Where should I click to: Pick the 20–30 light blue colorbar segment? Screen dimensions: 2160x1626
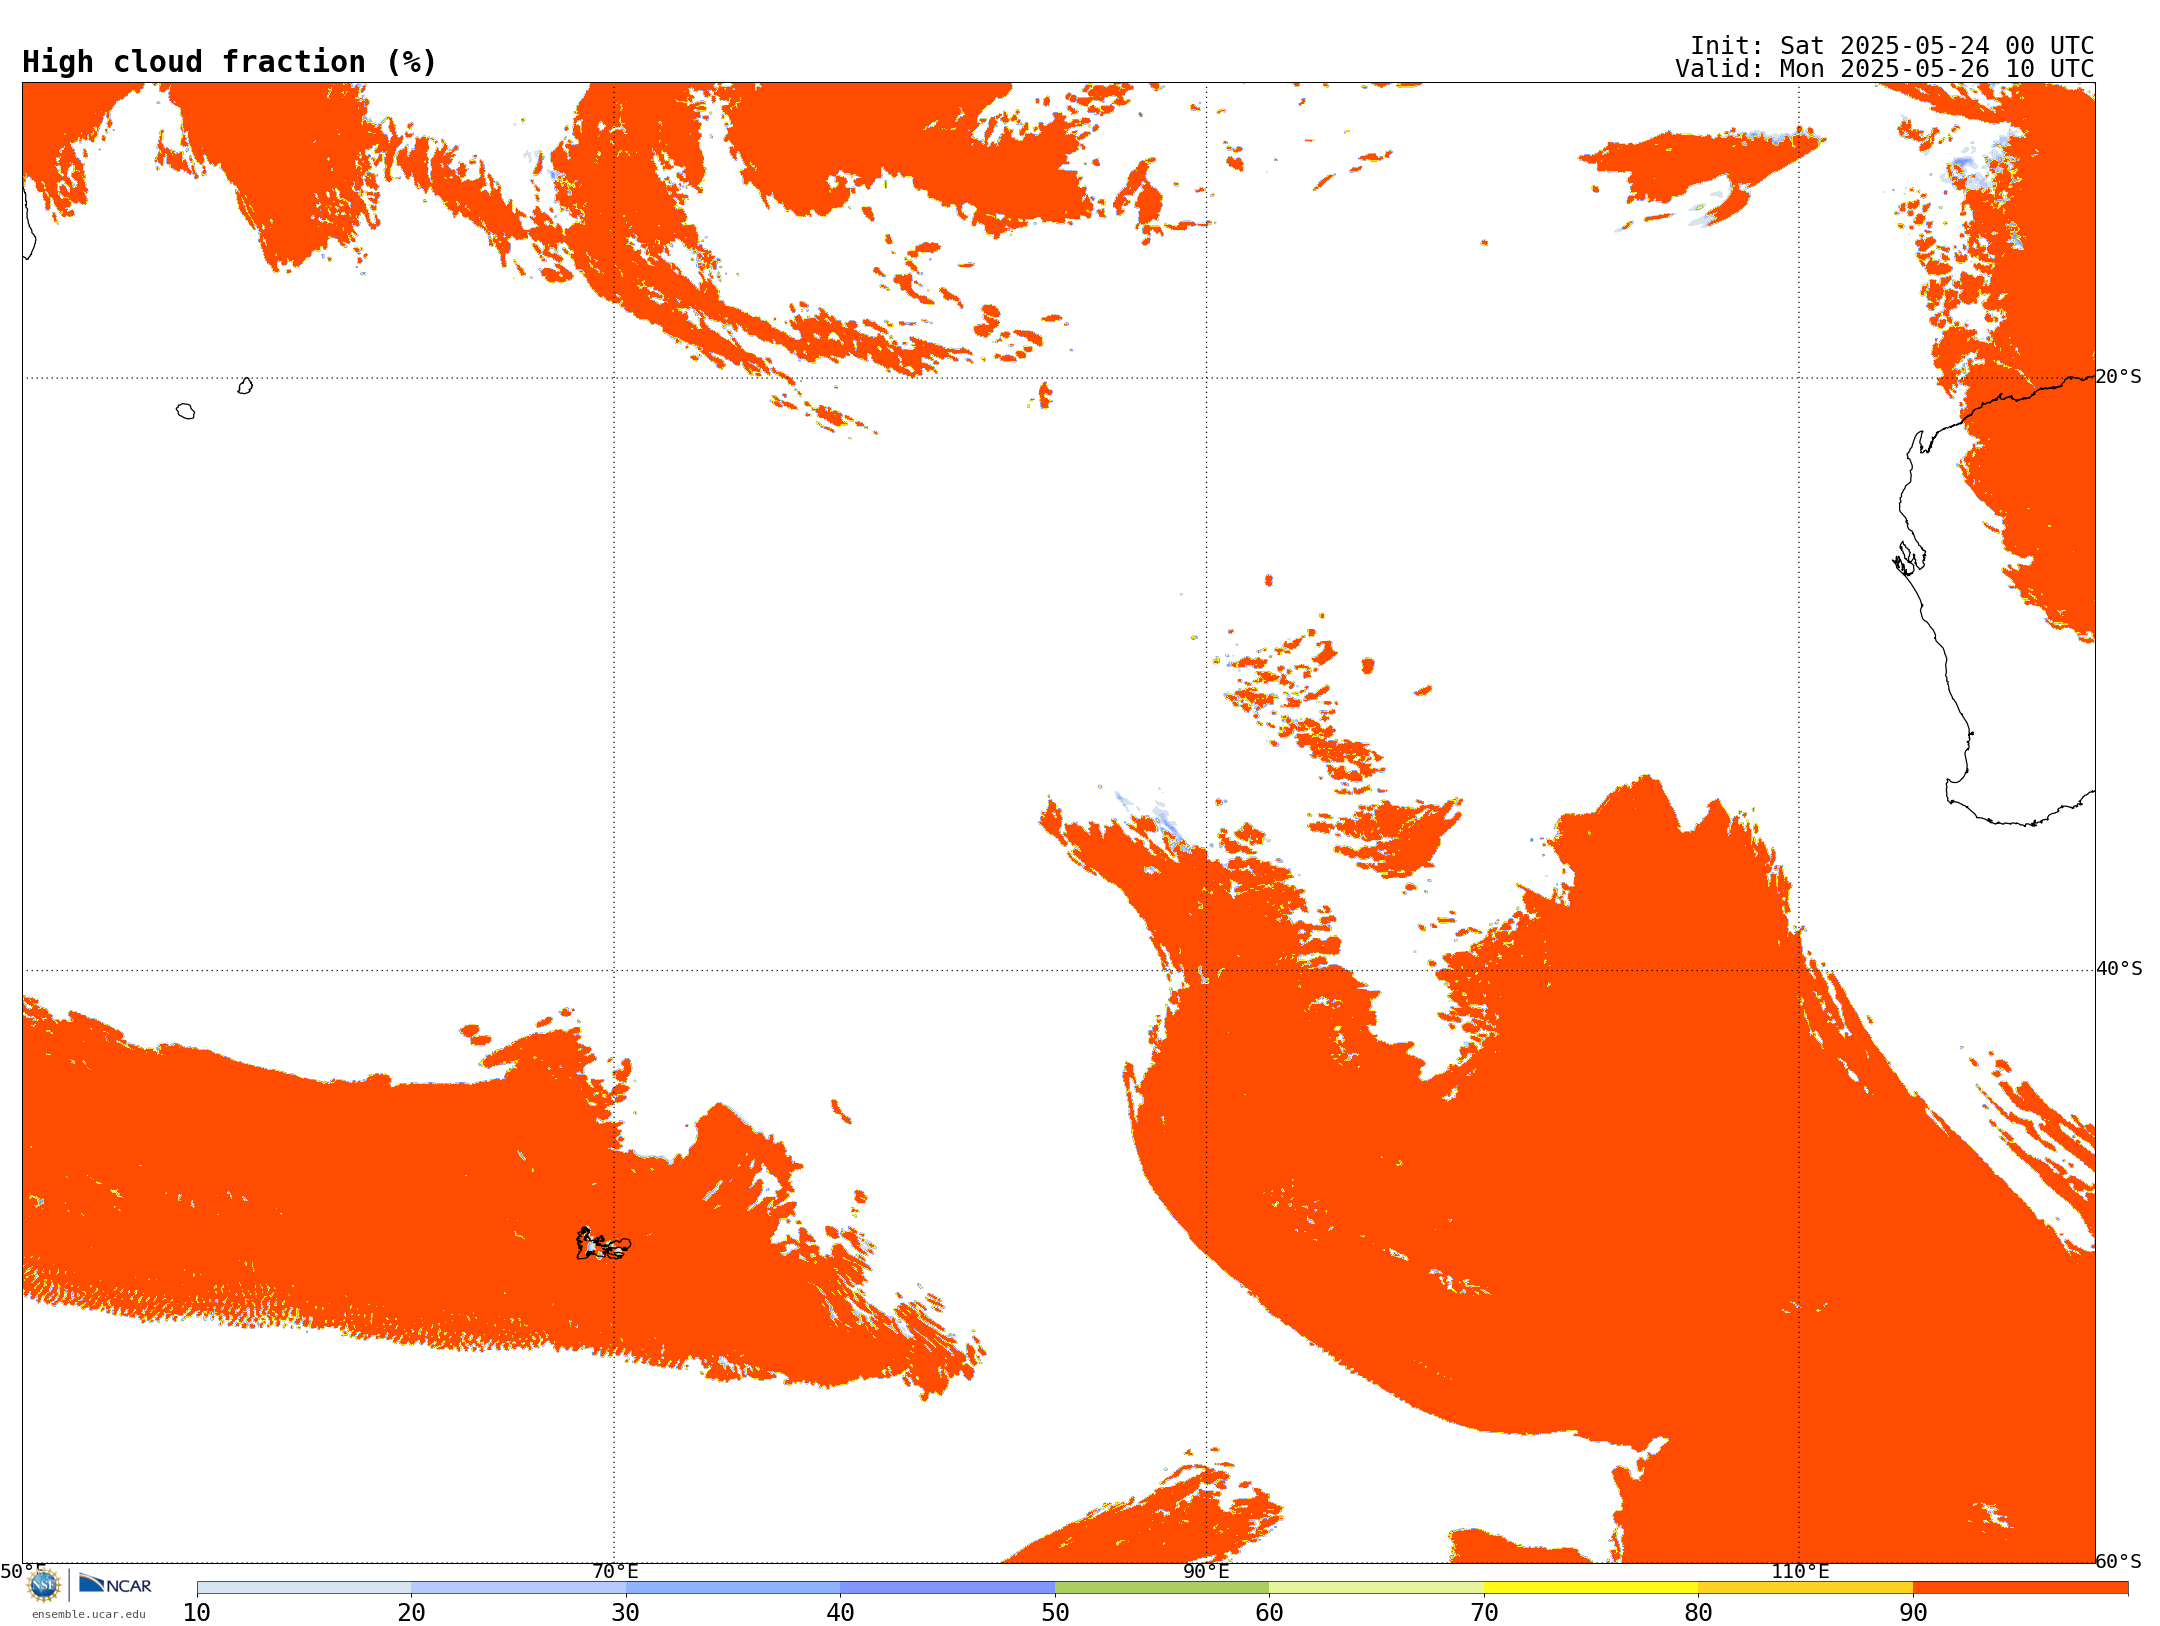pos(518,1588)
